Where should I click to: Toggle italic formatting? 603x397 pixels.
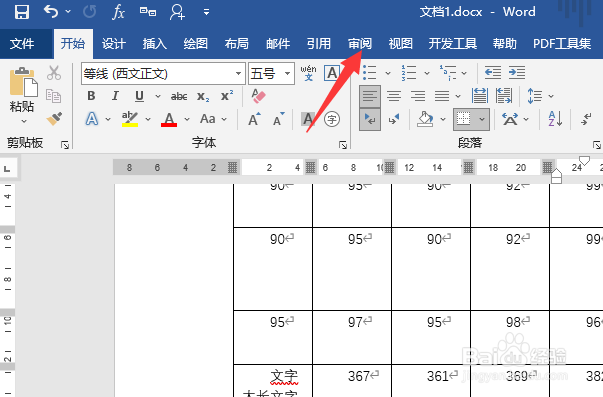[x=115, y=96]
